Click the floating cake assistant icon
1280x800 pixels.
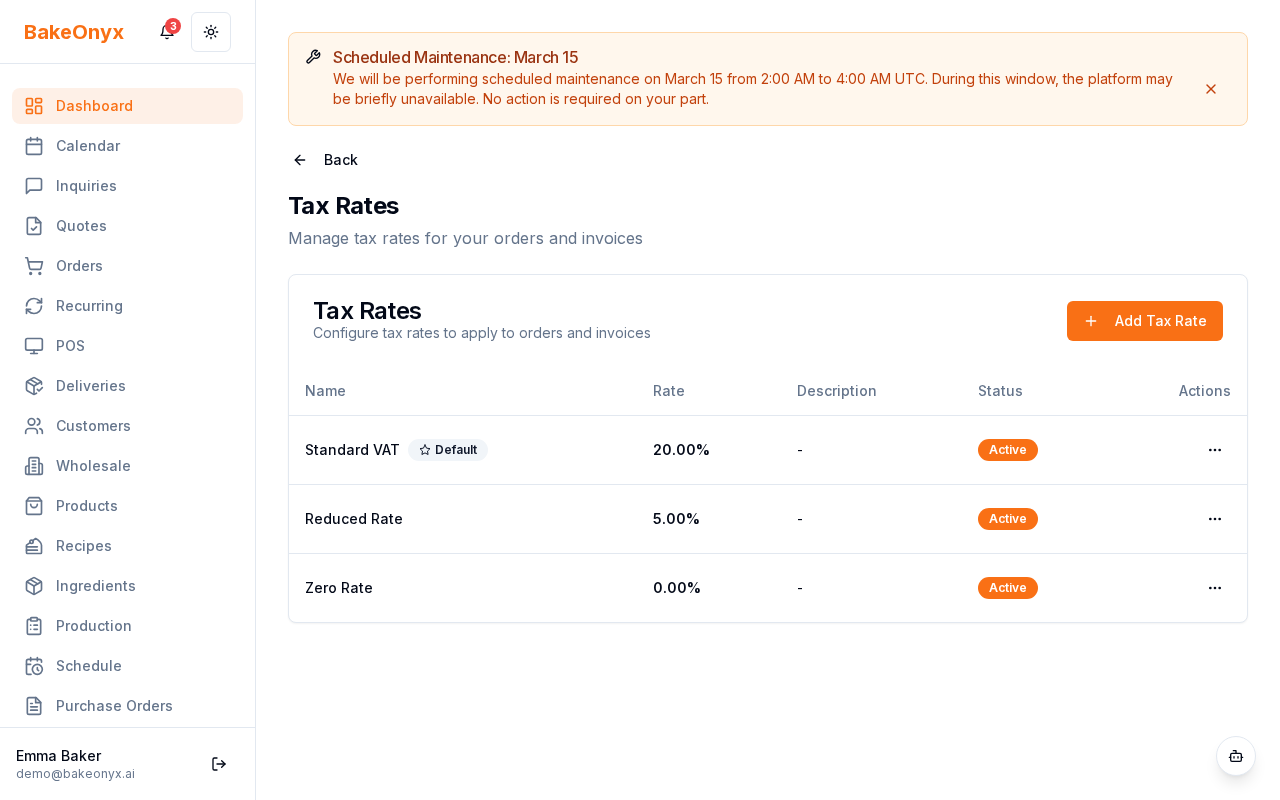click(1236, 756)
